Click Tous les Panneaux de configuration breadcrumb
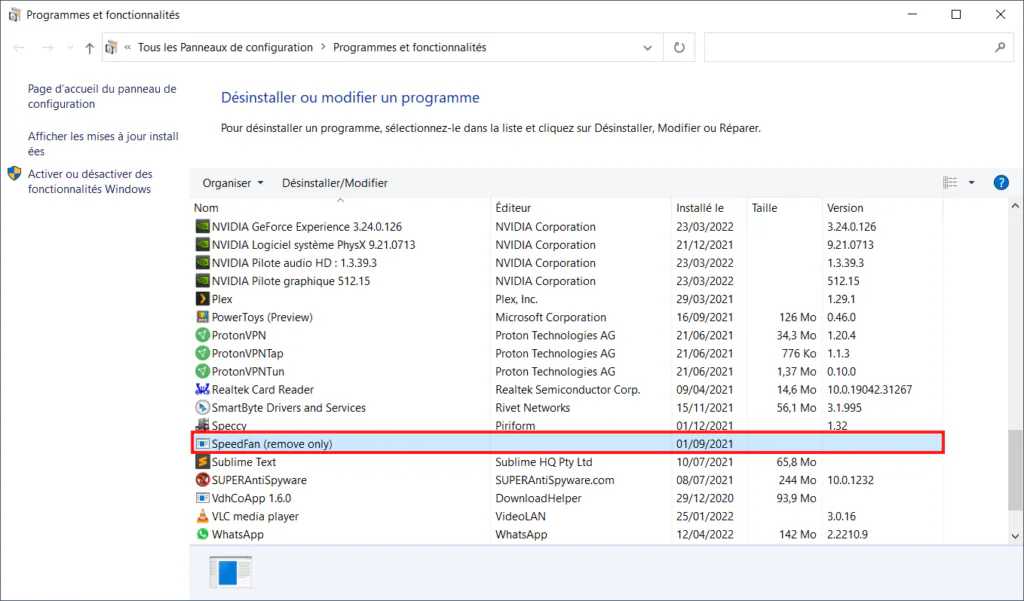The height and width of the screenshot is (601, 1024). click(225, 47)
